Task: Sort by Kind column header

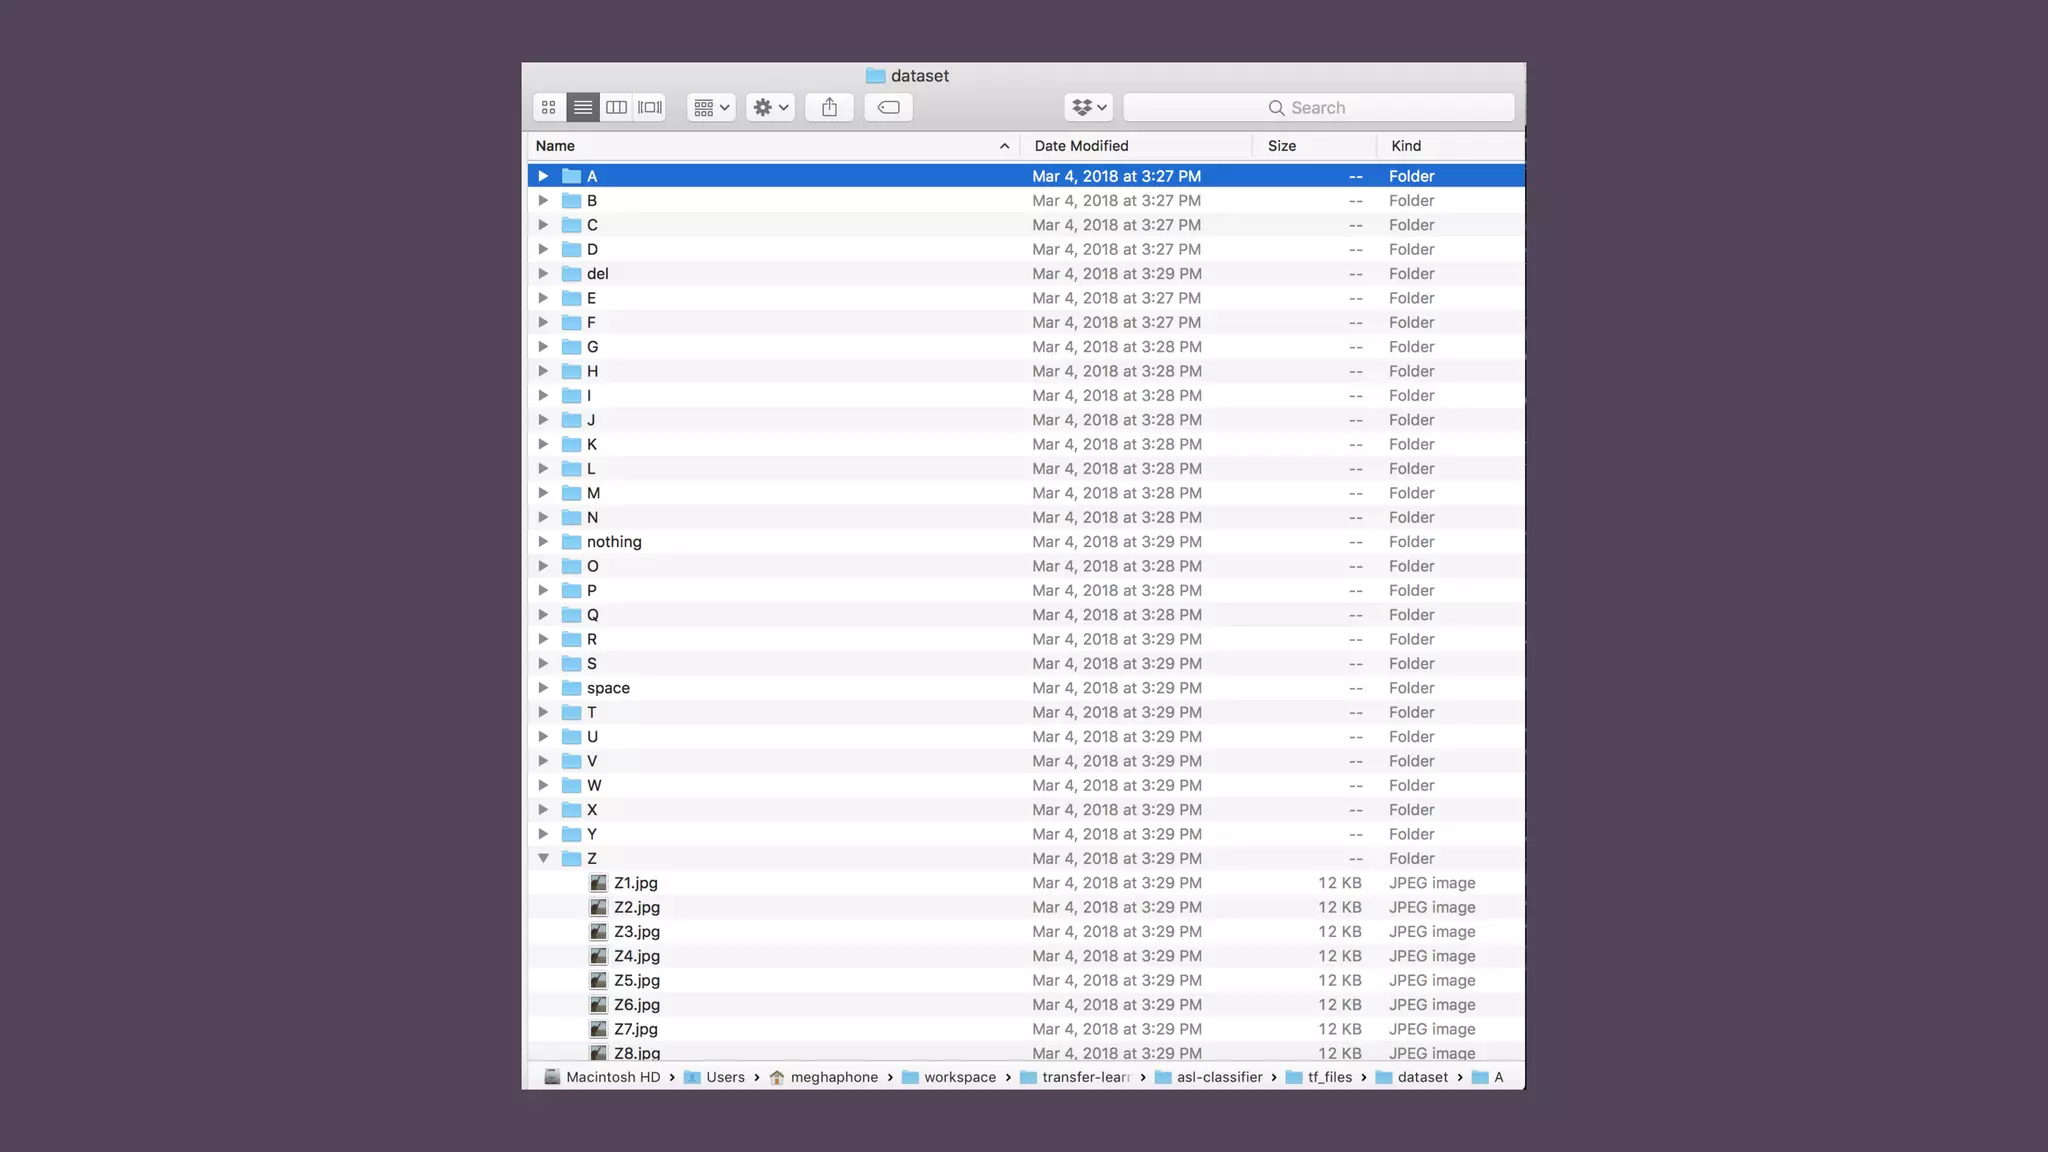Action: (x=1406, y=146)
